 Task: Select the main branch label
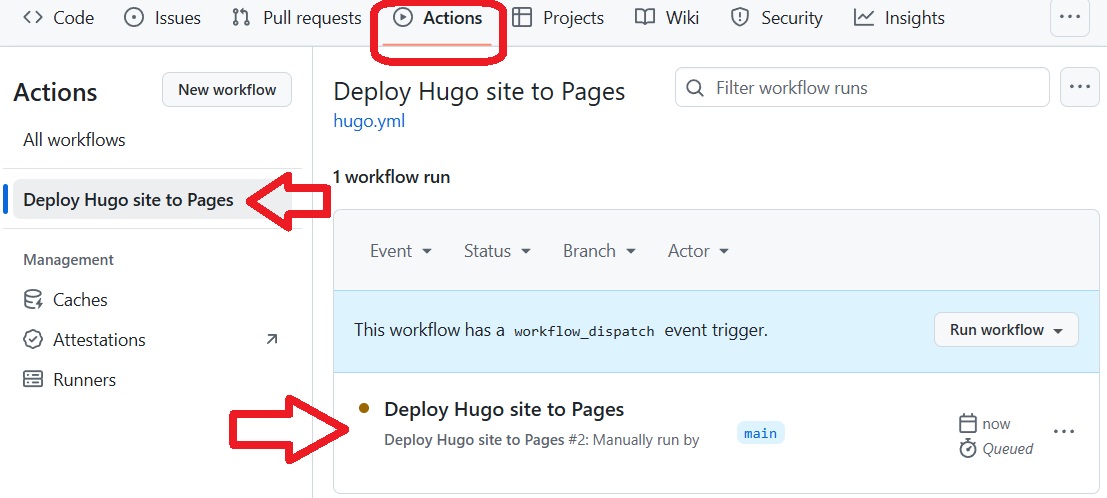click(761, 432)
